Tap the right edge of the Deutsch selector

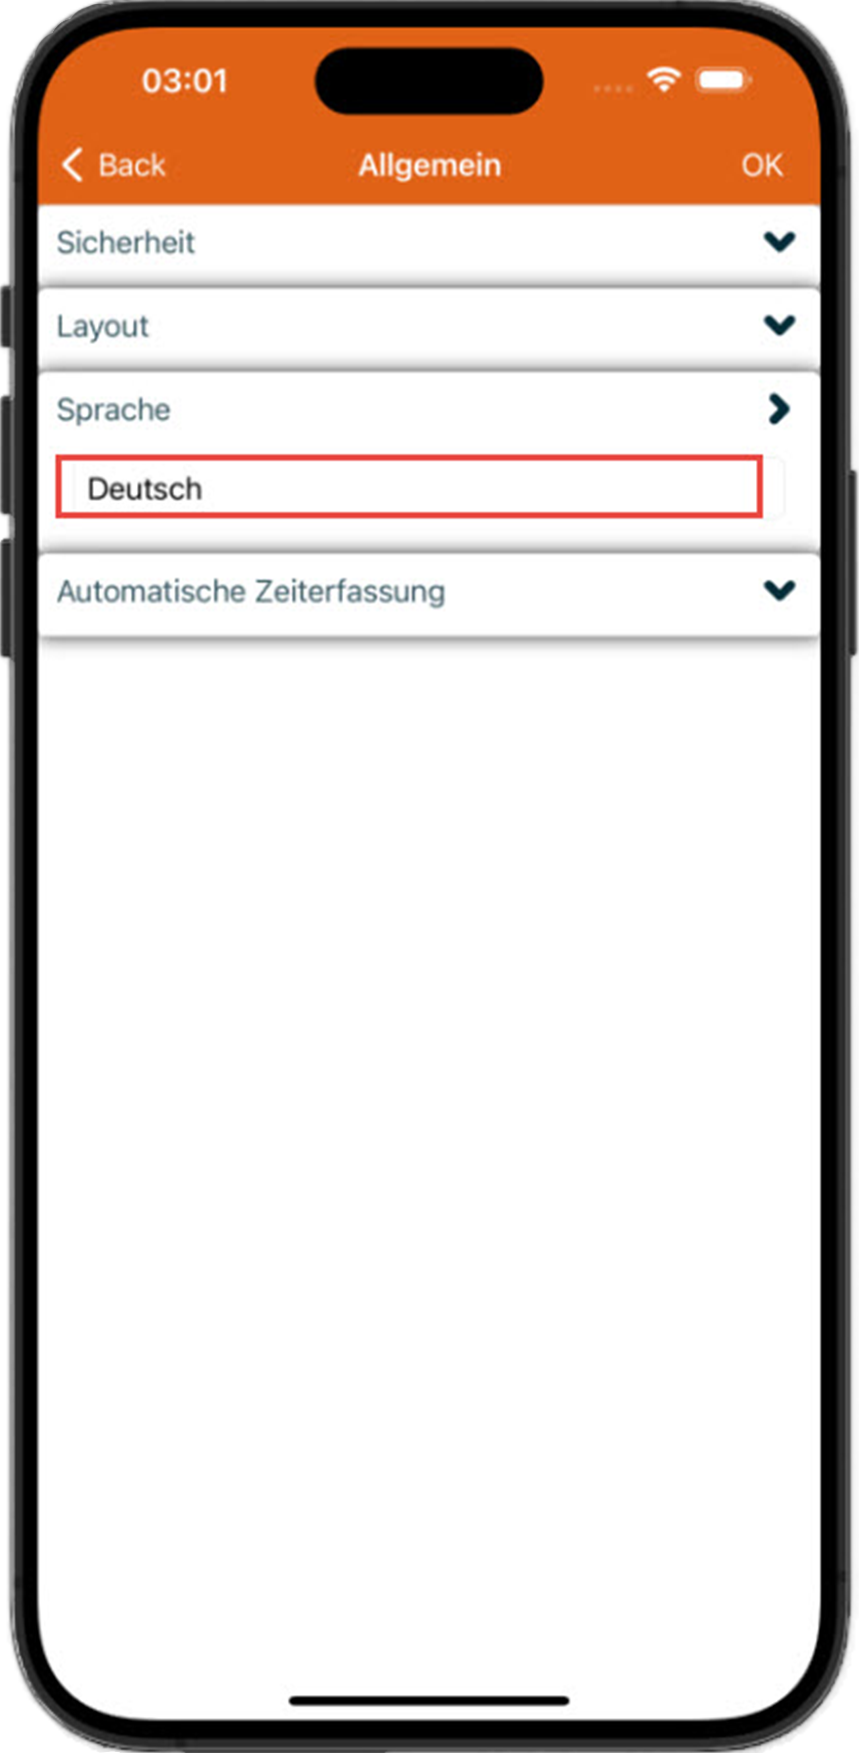773,488
